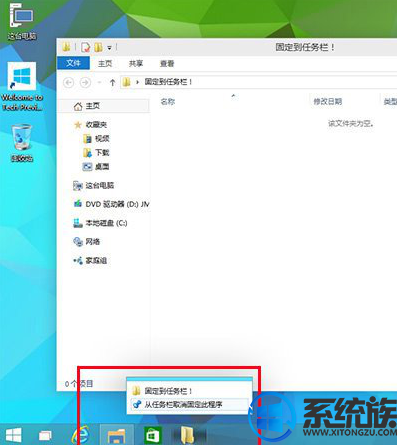Open Windows Store from taskbar
Screen dimensions: 397x445
pos(152,435)
